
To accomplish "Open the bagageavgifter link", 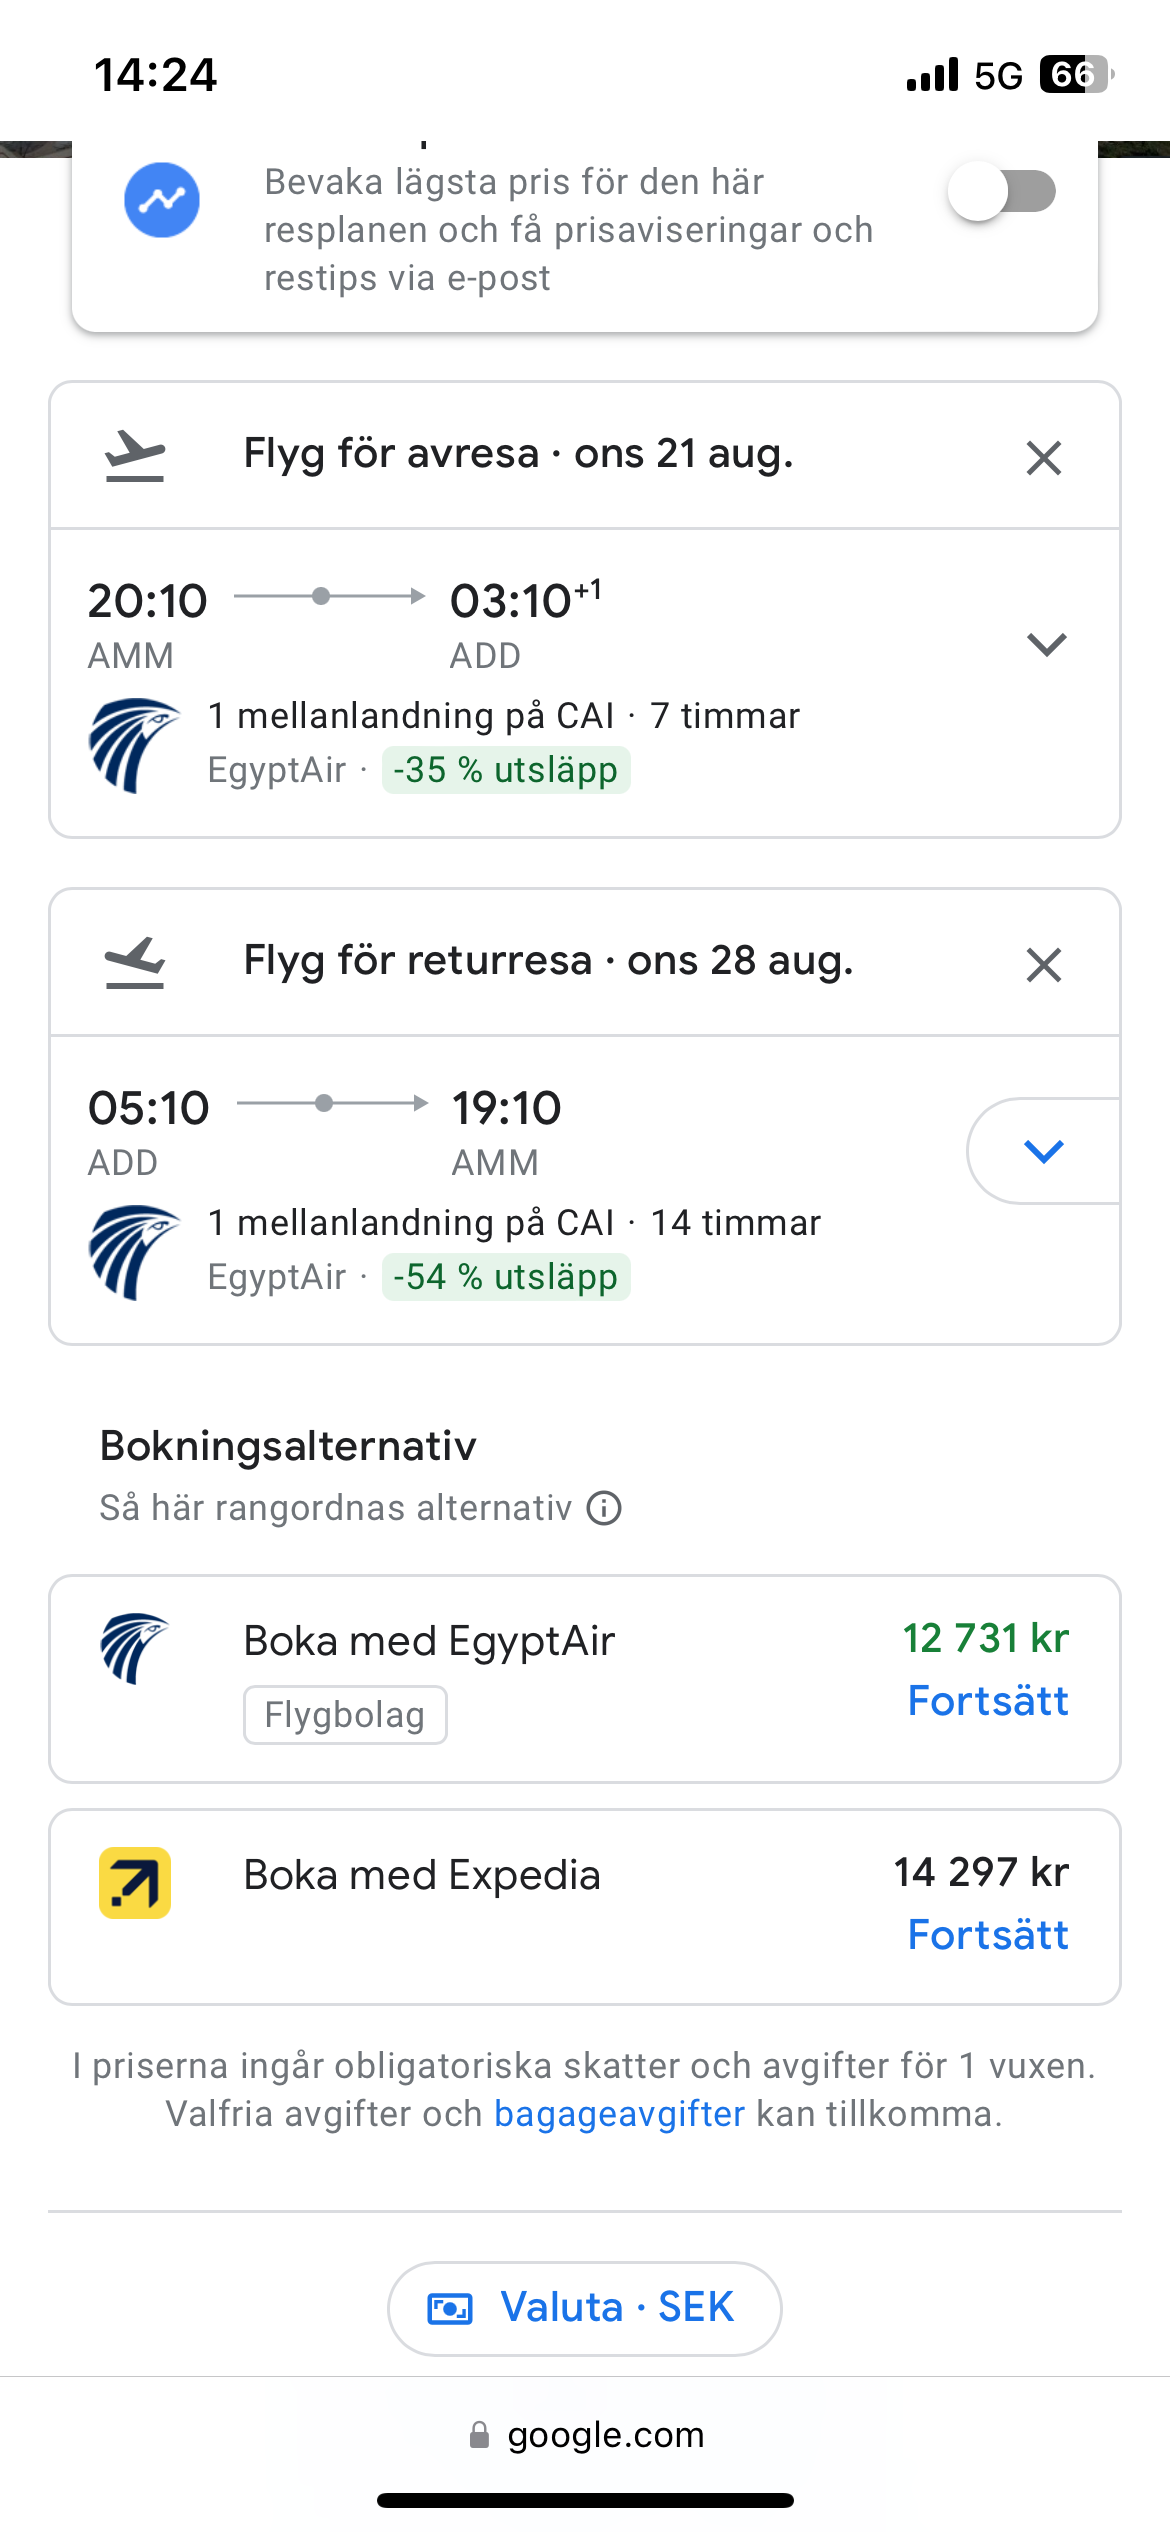I will (619, 2114).
